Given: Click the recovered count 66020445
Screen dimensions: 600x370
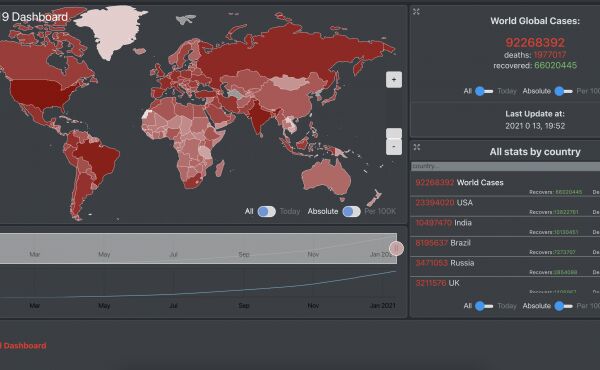Looking at the screenshot, I should [555, 65].
